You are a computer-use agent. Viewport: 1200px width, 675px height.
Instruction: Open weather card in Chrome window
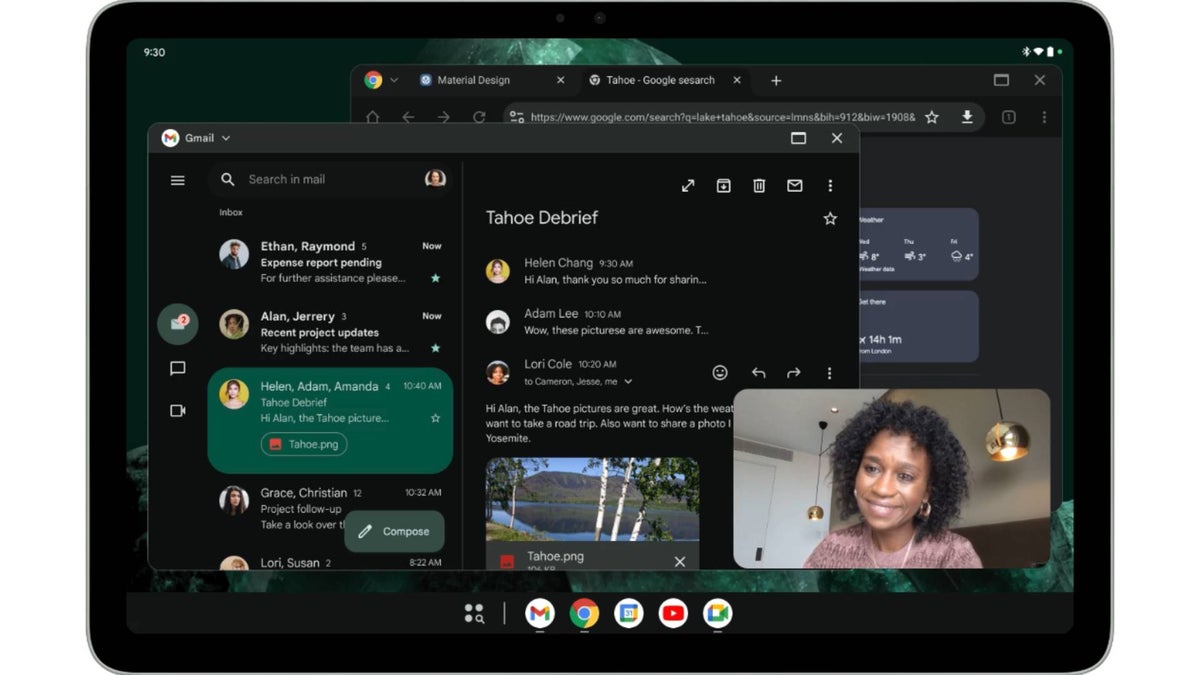918,244
